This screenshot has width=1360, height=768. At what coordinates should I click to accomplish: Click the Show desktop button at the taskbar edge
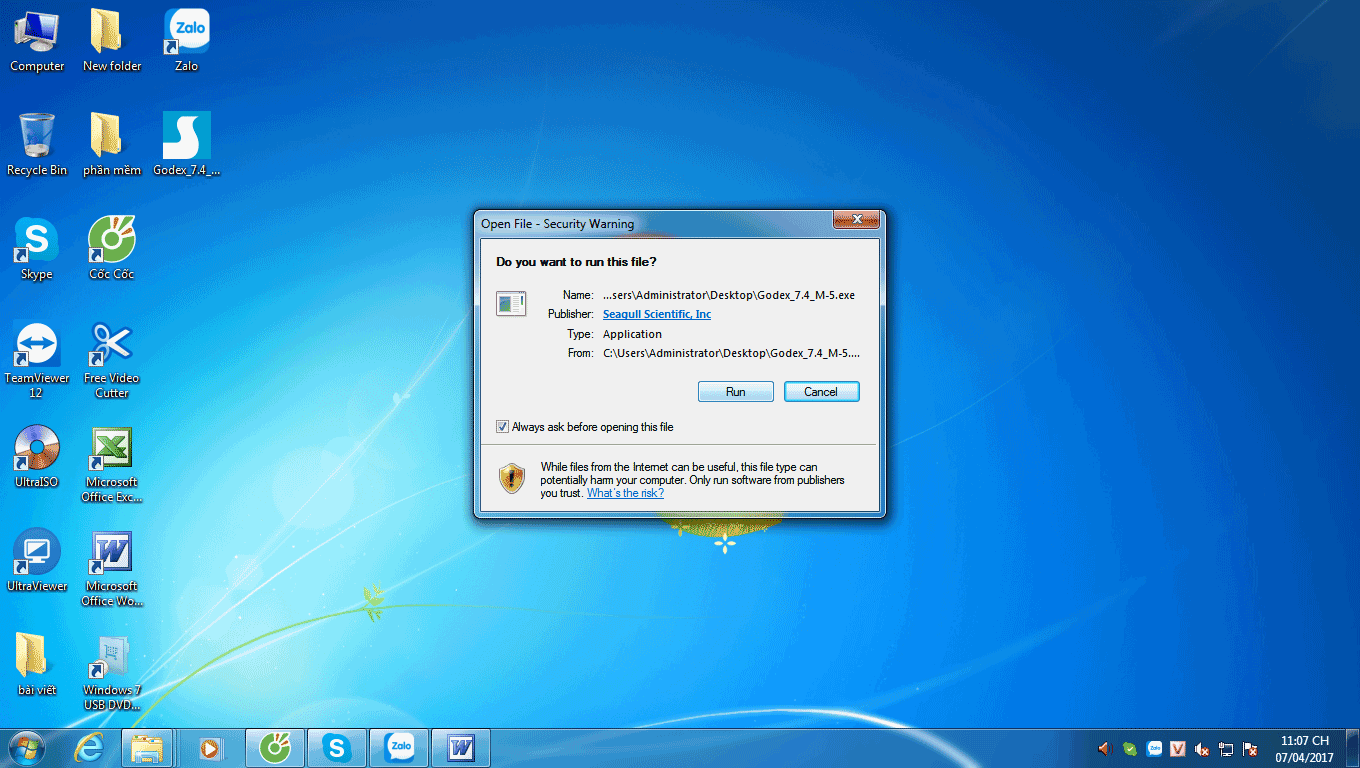[1352, 749]
